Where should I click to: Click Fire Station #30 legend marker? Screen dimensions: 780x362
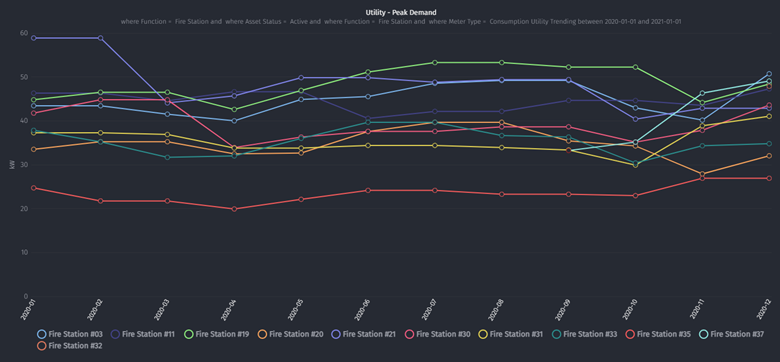point(410,334)
